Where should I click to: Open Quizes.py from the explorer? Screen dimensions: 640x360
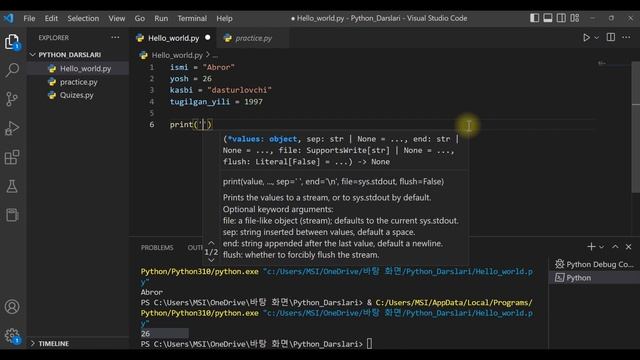(78, 95)
